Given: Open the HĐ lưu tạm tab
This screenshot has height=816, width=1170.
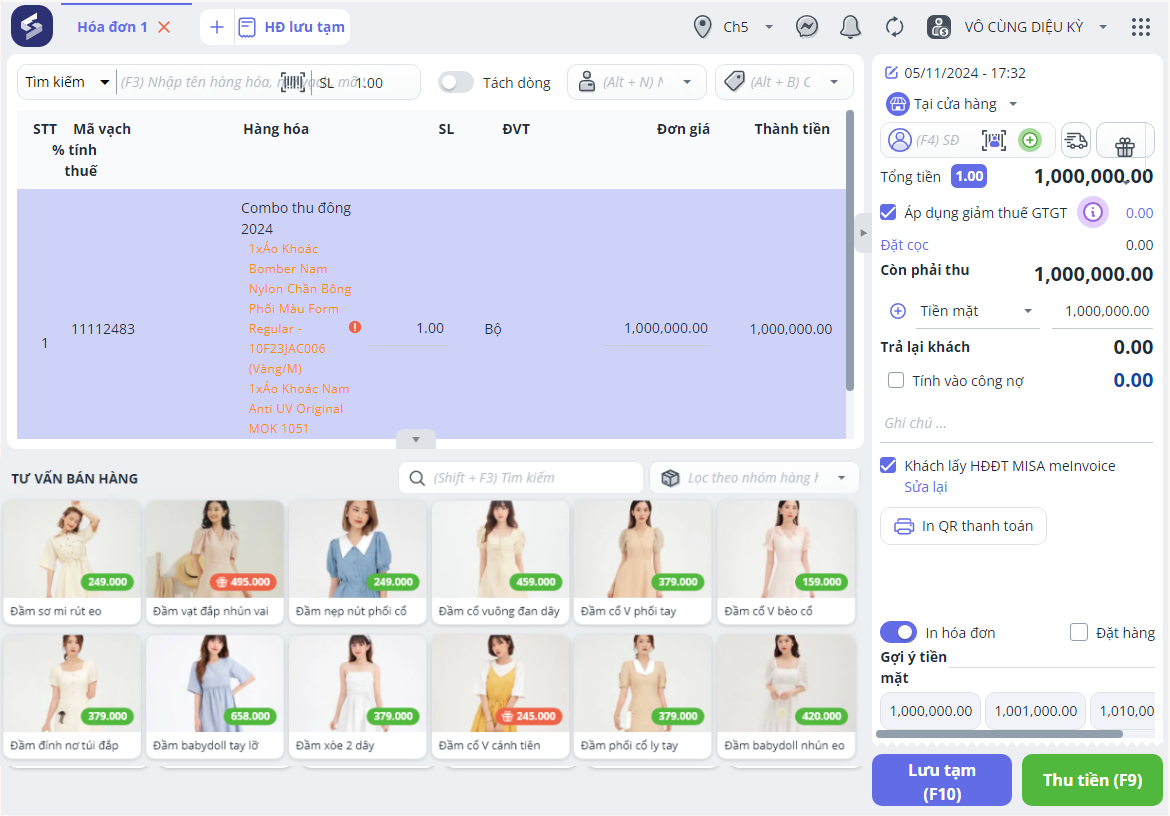Looking at the screenshot, I should [x=292, y=27].
